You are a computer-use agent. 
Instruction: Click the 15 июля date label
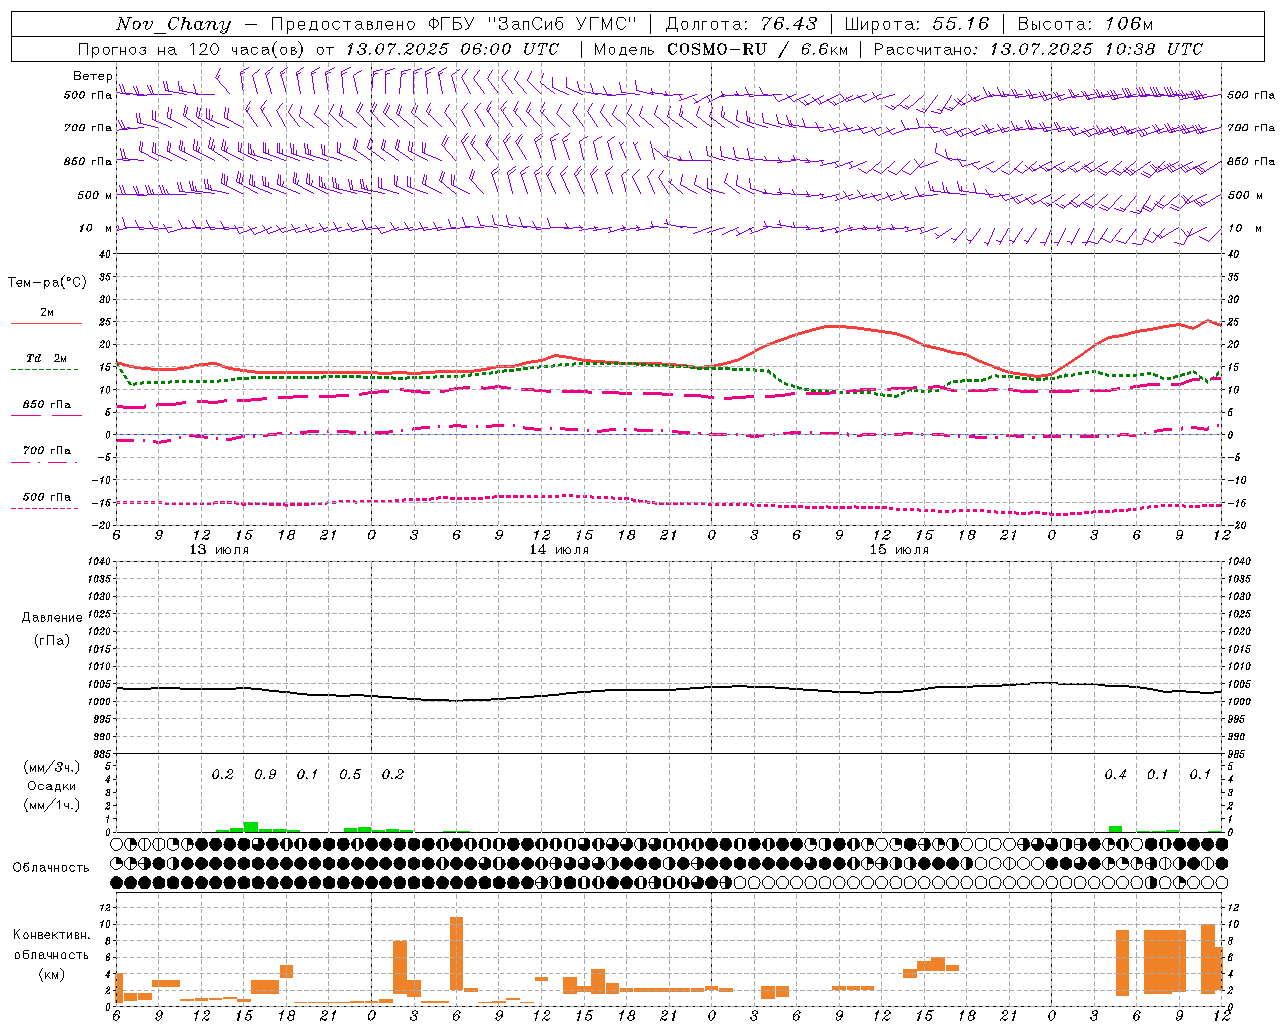click(x=899, y=550)
